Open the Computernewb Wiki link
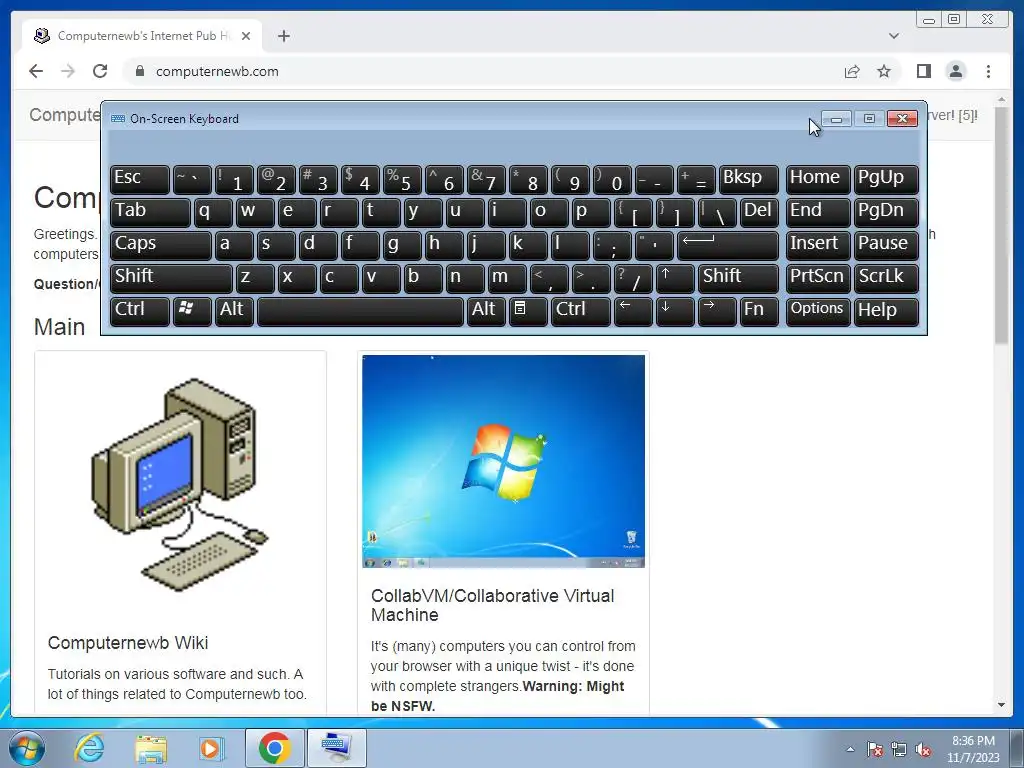The height and width of the screenshot is (768, 1024). pyautogui.click(x=128, y=643)
